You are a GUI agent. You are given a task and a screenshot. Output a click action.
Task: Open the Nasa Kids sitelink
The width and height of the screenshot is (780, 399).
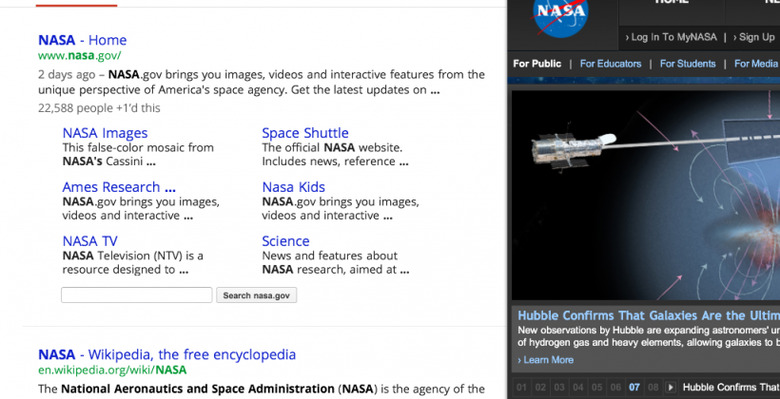(x=293, y=187)
